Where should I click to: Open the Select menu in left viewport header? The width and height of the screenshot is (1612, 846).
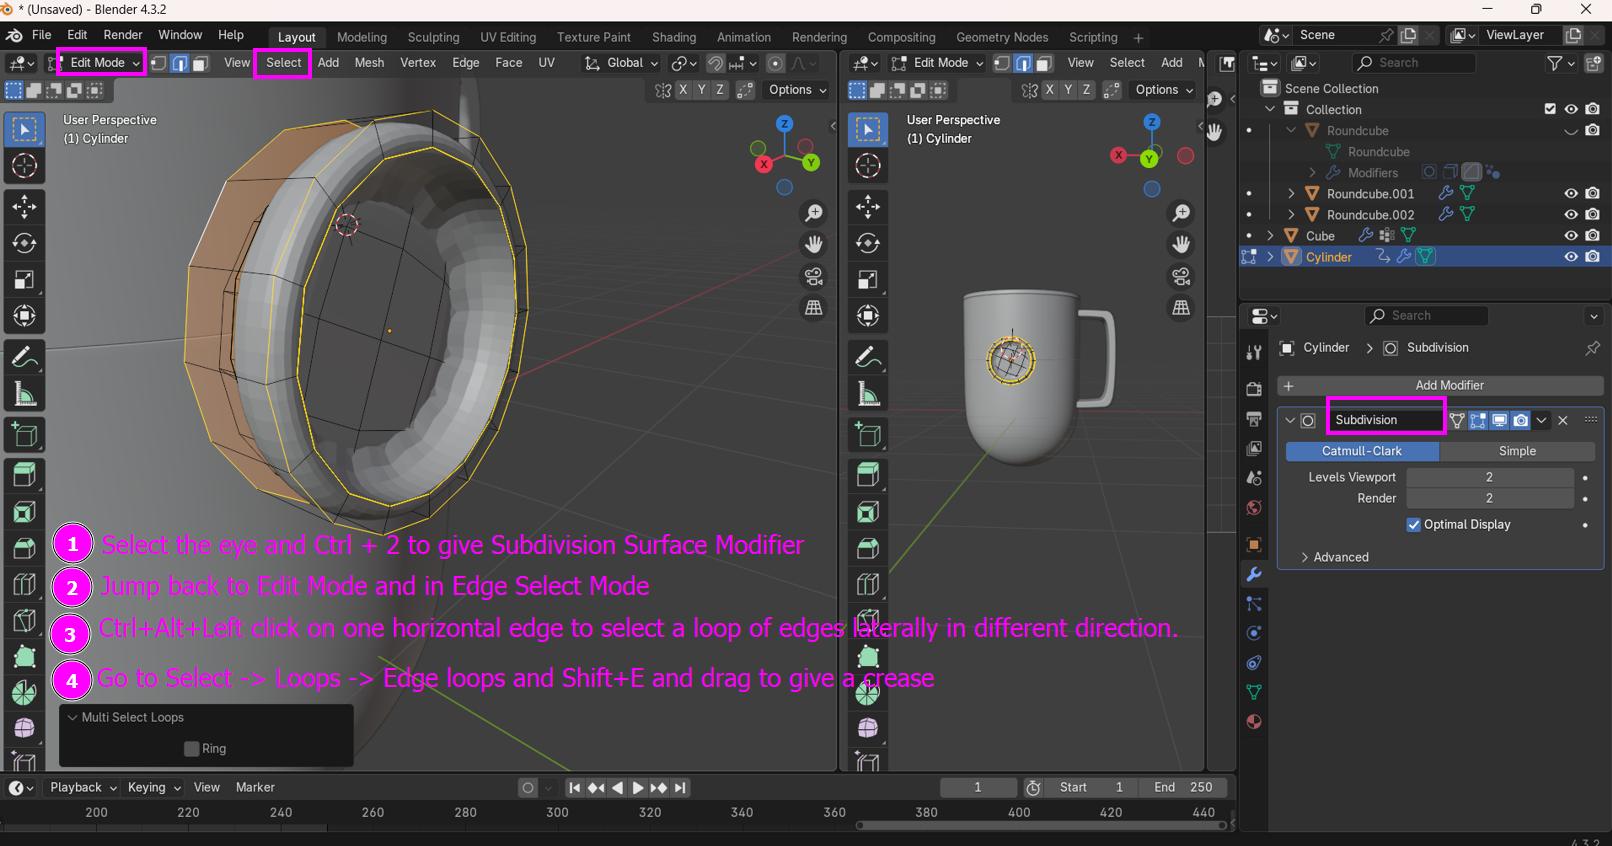point(283,62)
